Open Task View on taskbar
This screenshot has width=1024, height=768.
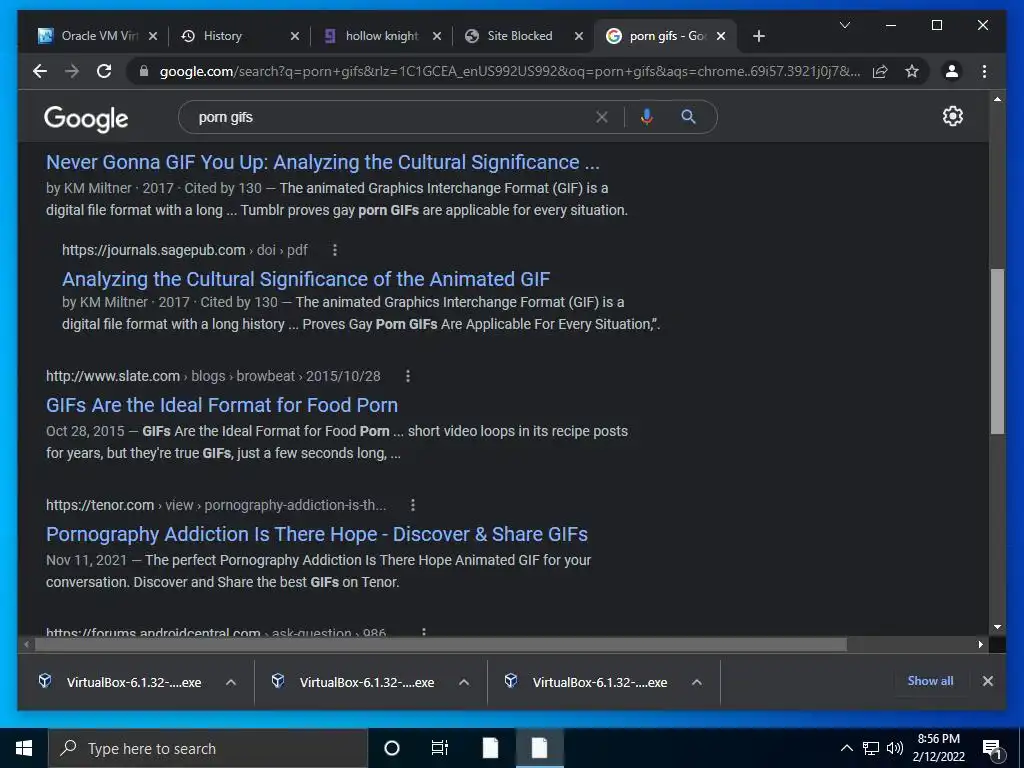point(440,748)
